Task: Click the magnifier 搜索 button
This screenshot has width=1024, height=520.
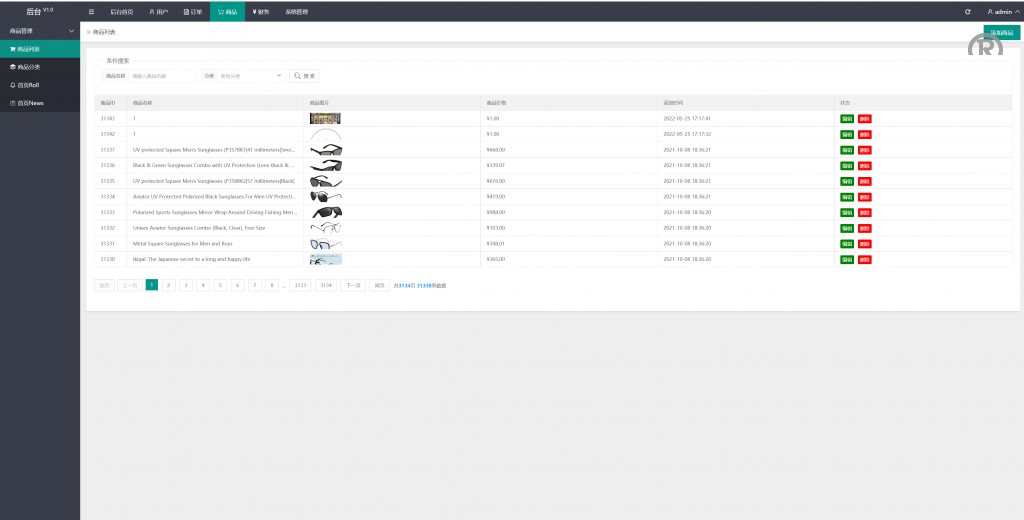Action: coord(304,76)
